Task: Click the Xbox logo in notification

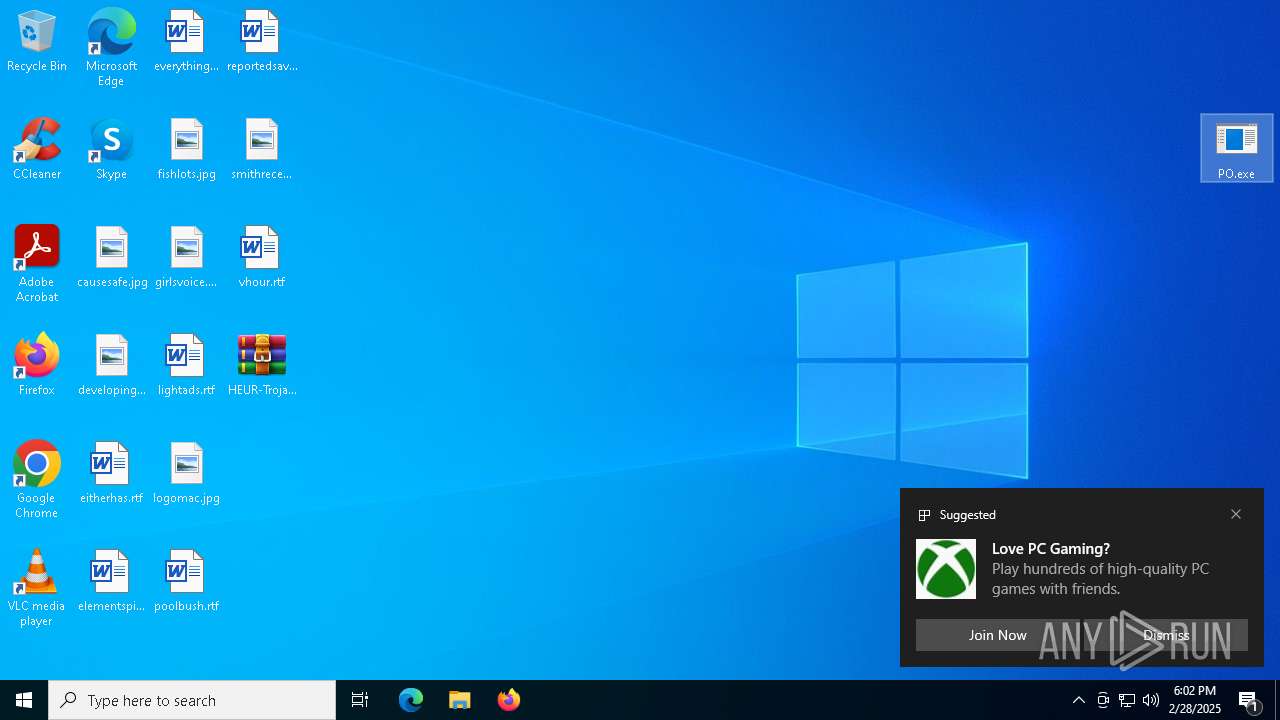Action: (946, 569)
